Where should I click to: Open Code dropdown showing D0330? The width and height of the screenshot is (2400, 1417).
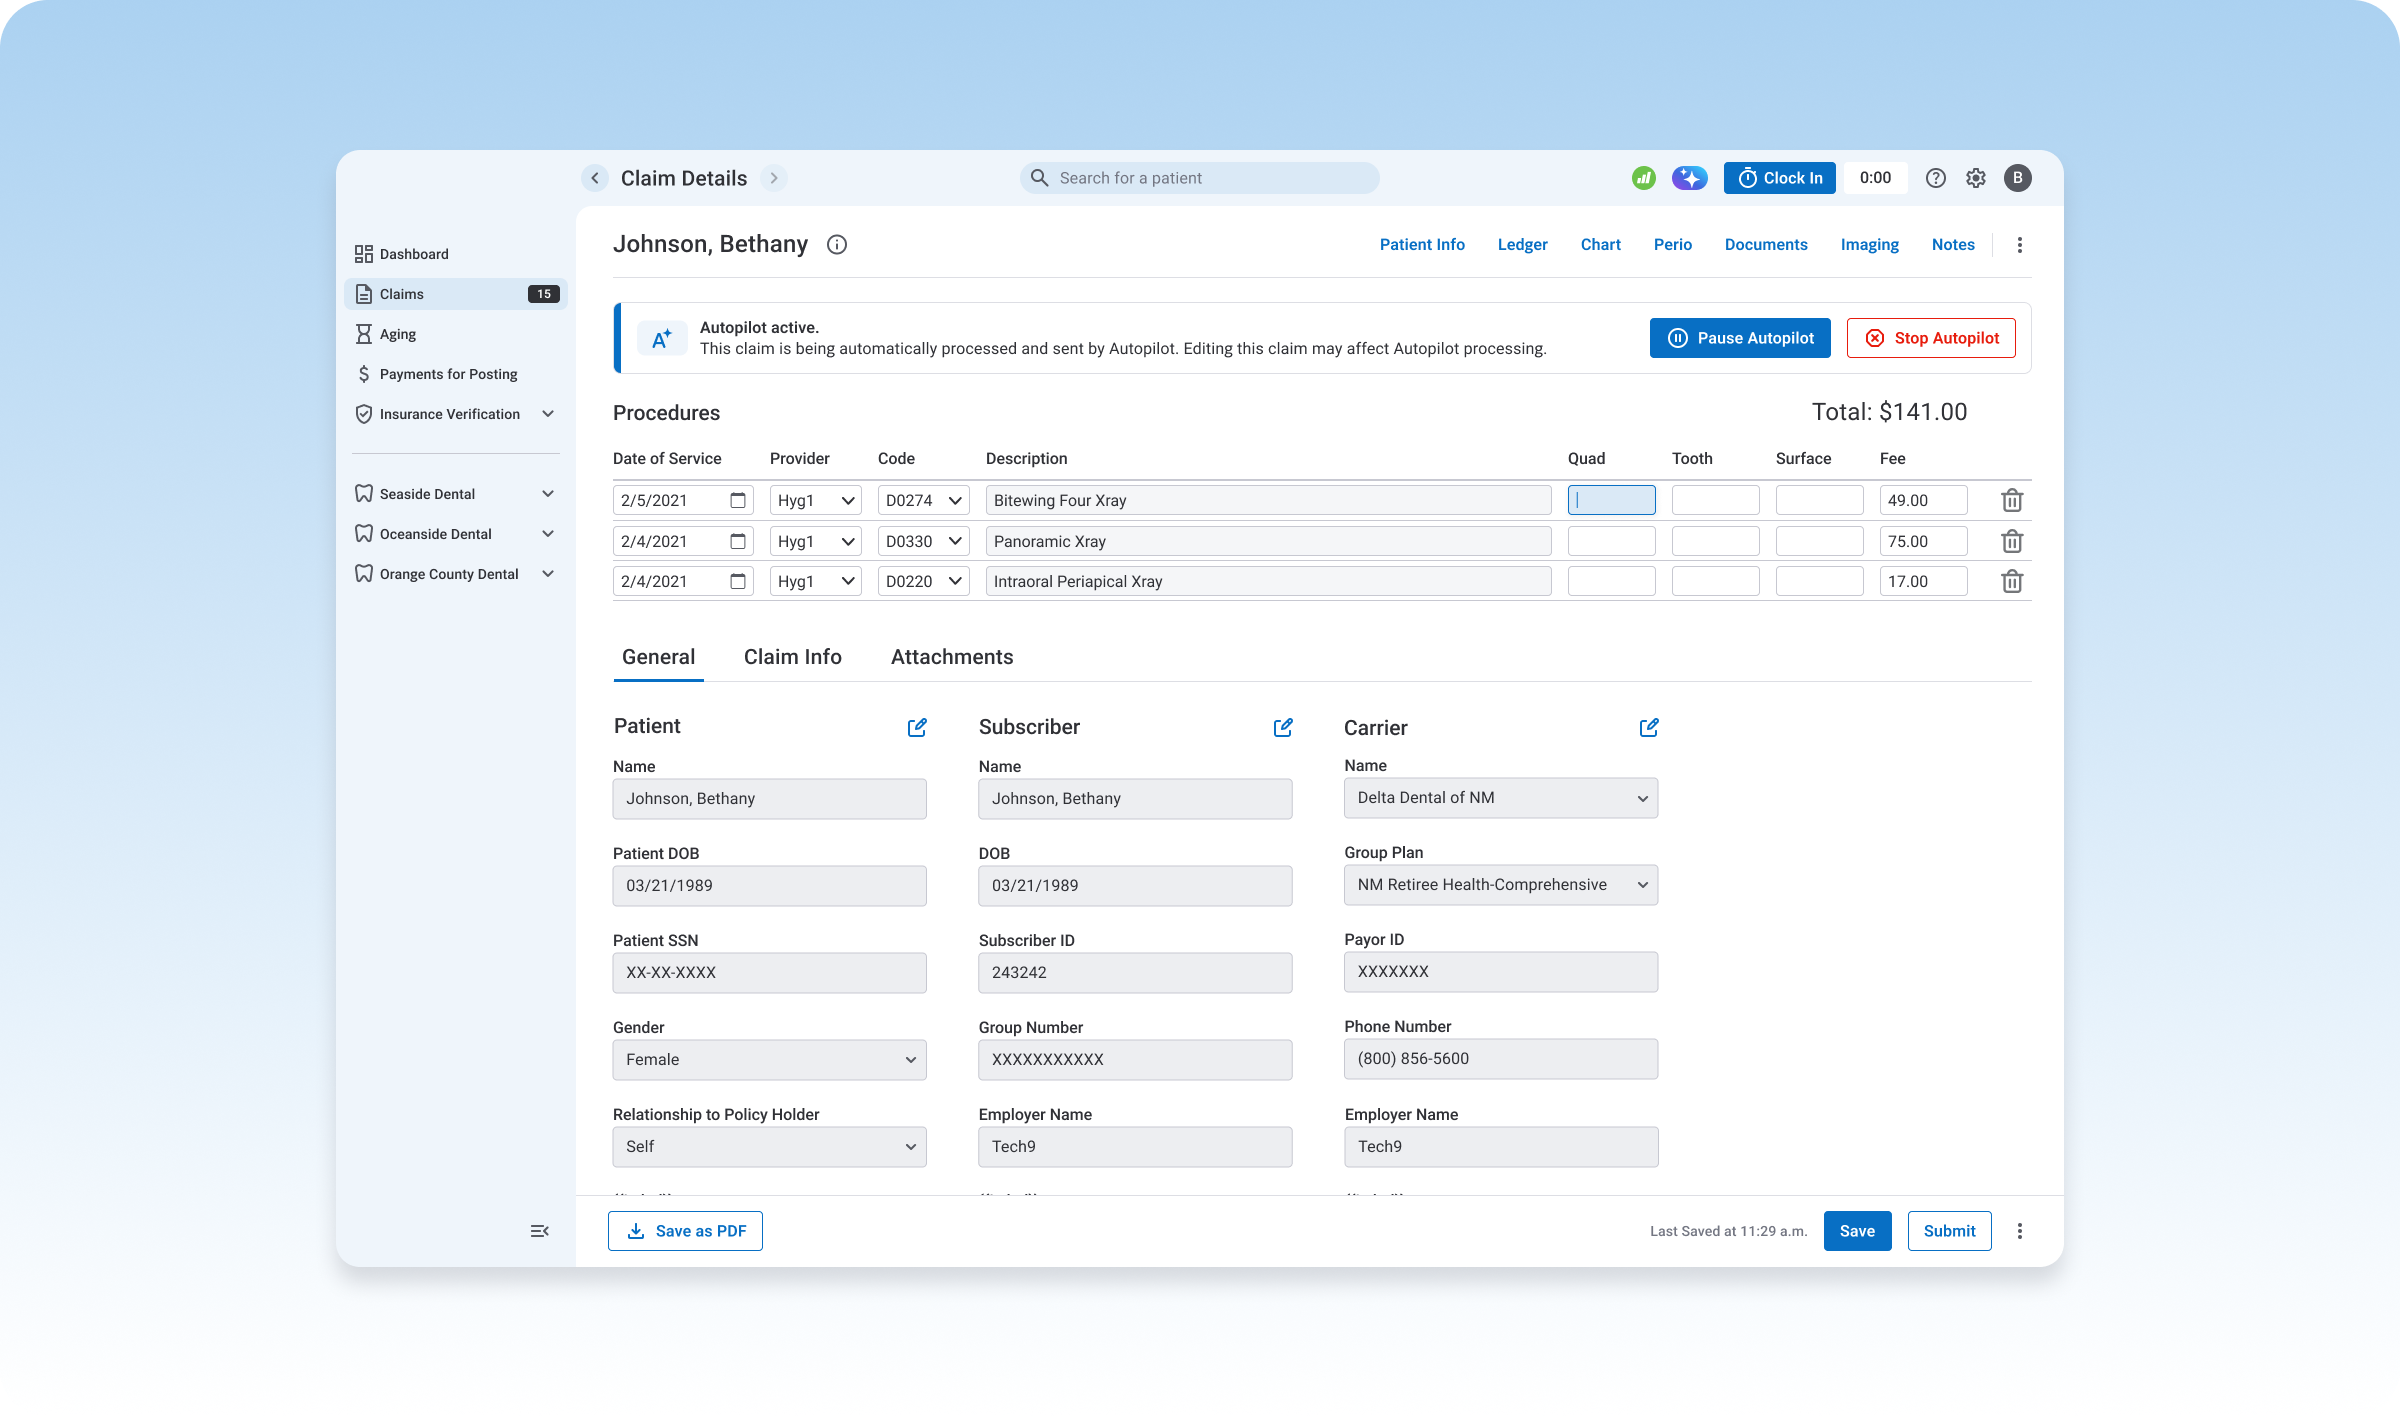(x=924, y=541)
